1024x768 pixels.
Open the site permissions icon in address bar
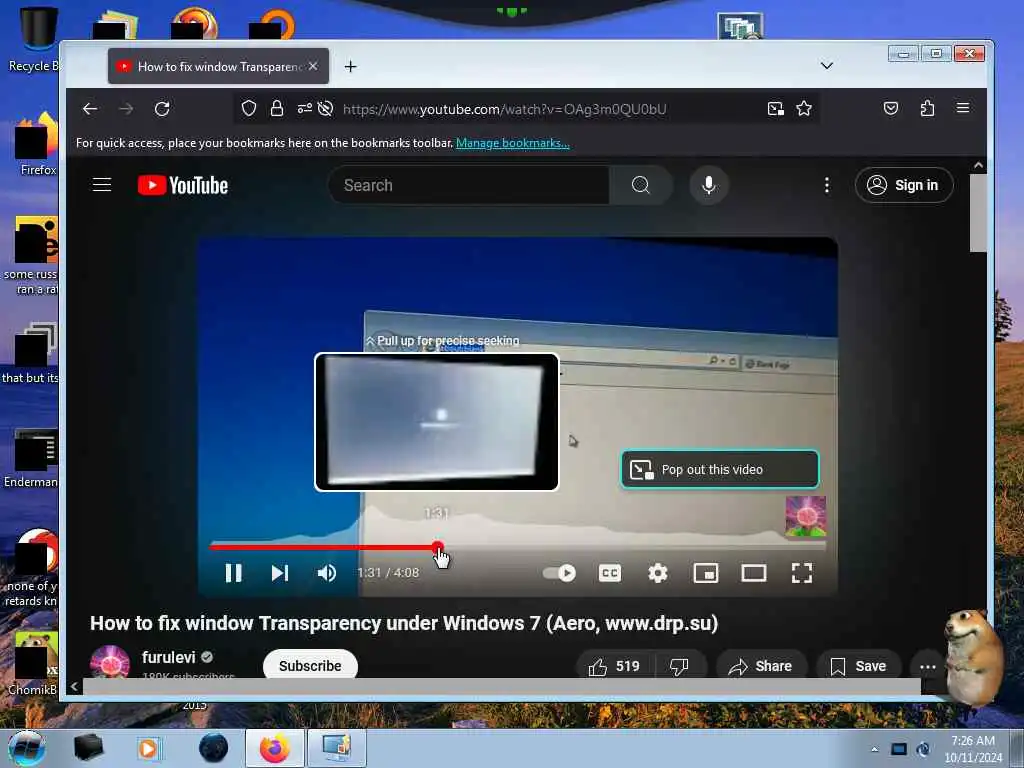tap(304, 108)
